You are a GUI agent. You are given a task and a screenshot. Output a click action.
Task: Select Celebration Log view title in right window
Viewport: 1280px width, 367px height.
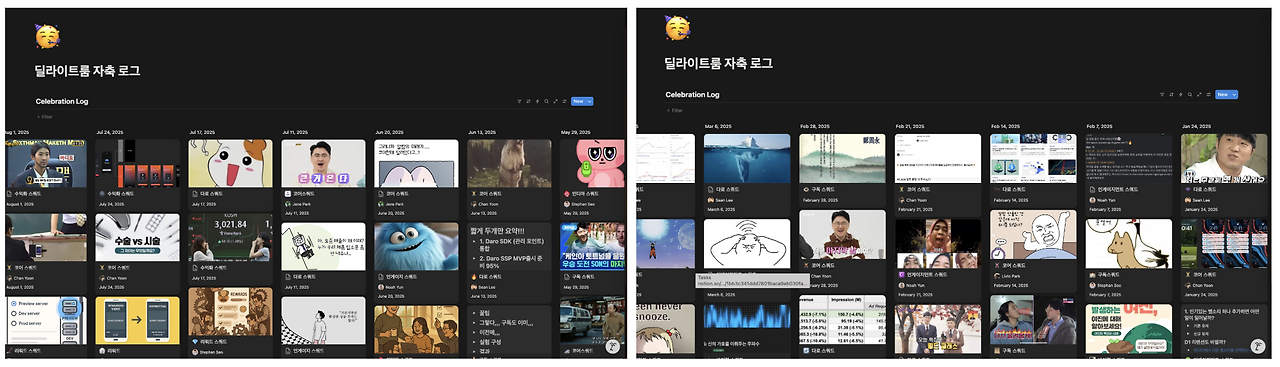click(x=692, y=94)
